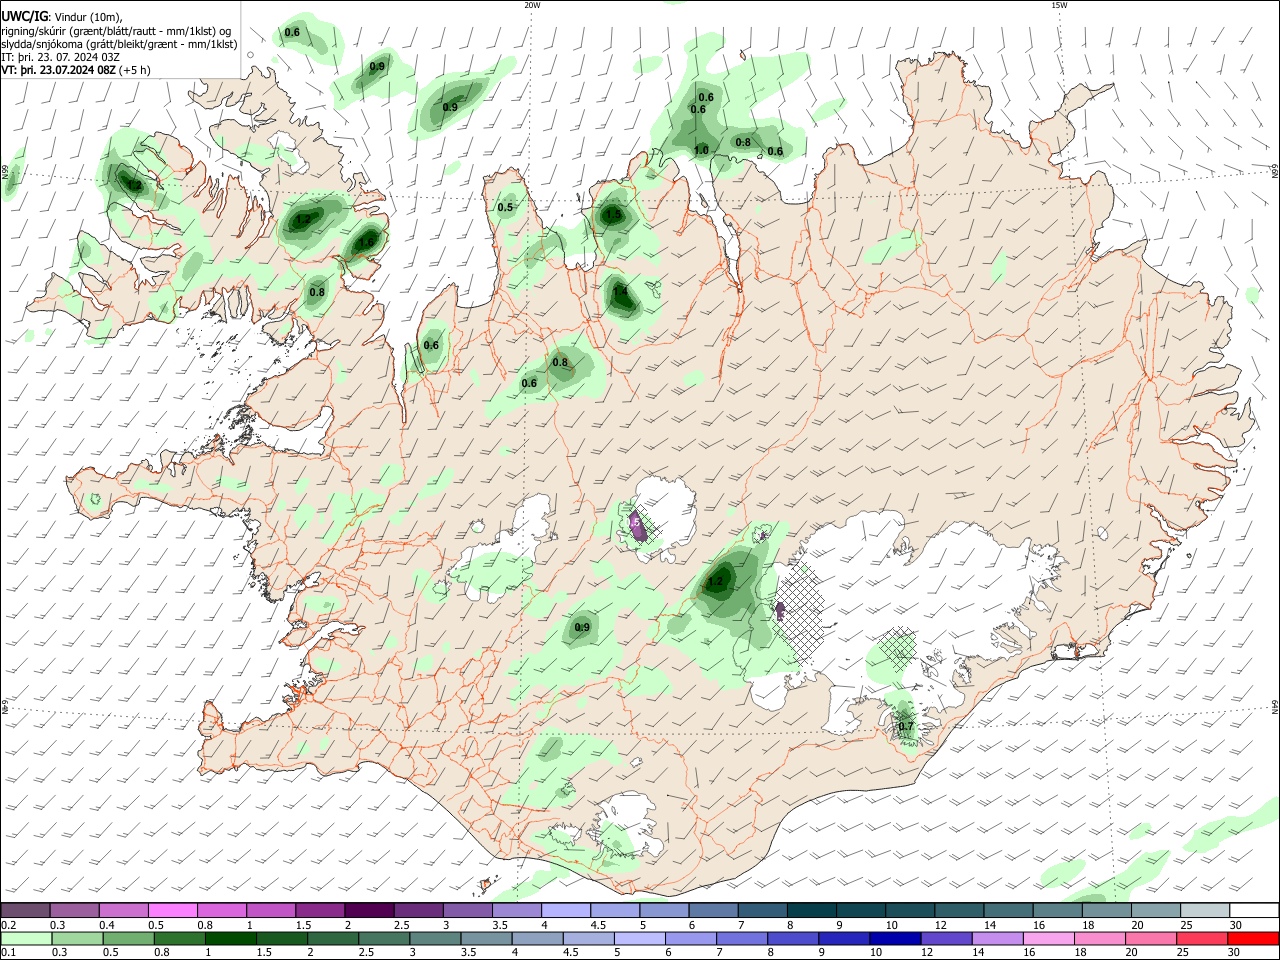Viewport: 1280px width, 960px height.
Task: Click the 16 pale pink swatch, lower legend row
Action: pos(1049,938)
